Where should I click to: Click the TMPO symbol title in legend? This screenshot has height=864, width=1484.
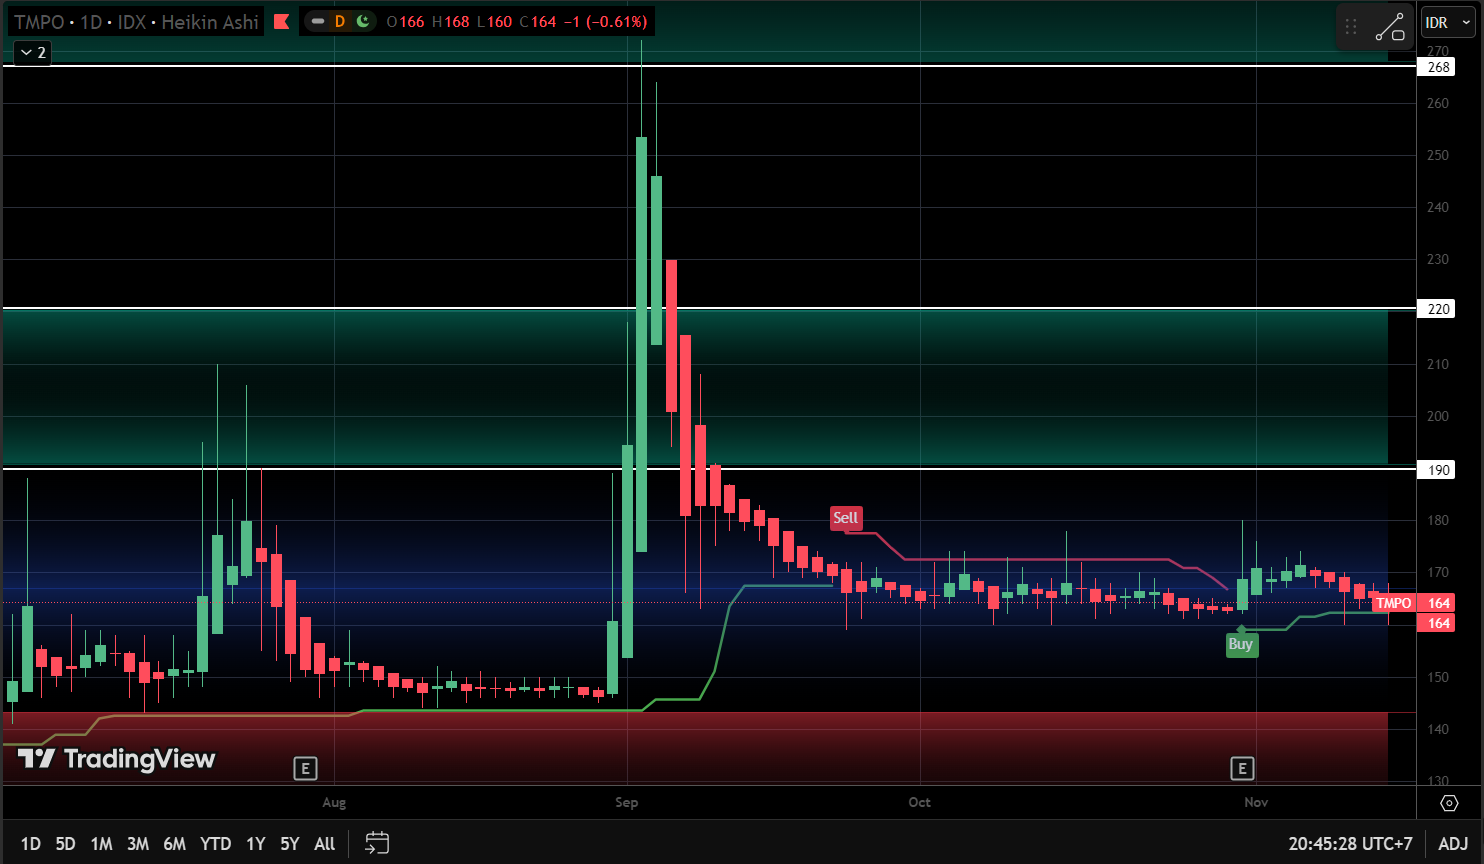pos(38,22)
